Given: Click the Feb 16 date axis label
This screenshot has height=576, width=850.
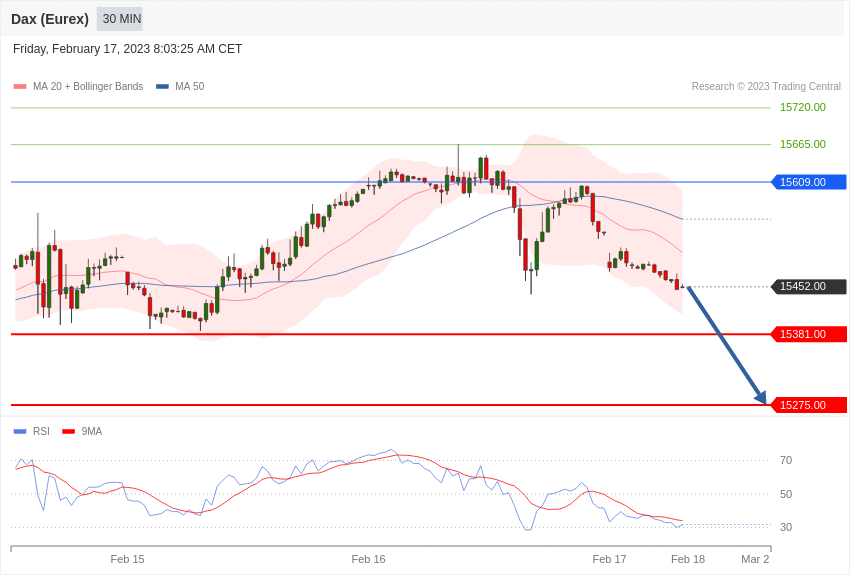Looking at the screenshot, I should tap(369, 559).
